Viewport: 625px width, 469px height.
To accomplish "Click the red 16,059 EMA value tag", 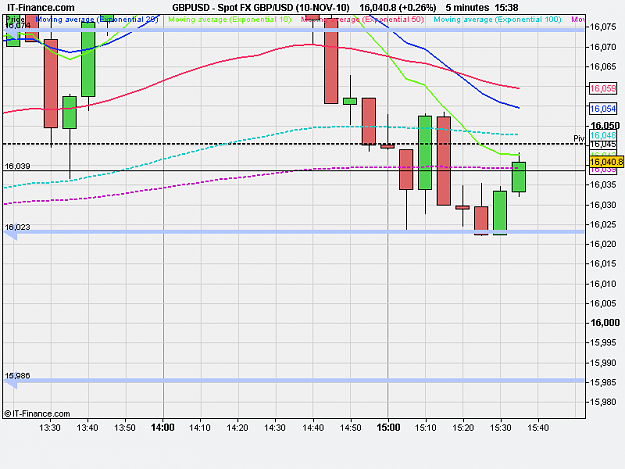I will tap(603, 88).
